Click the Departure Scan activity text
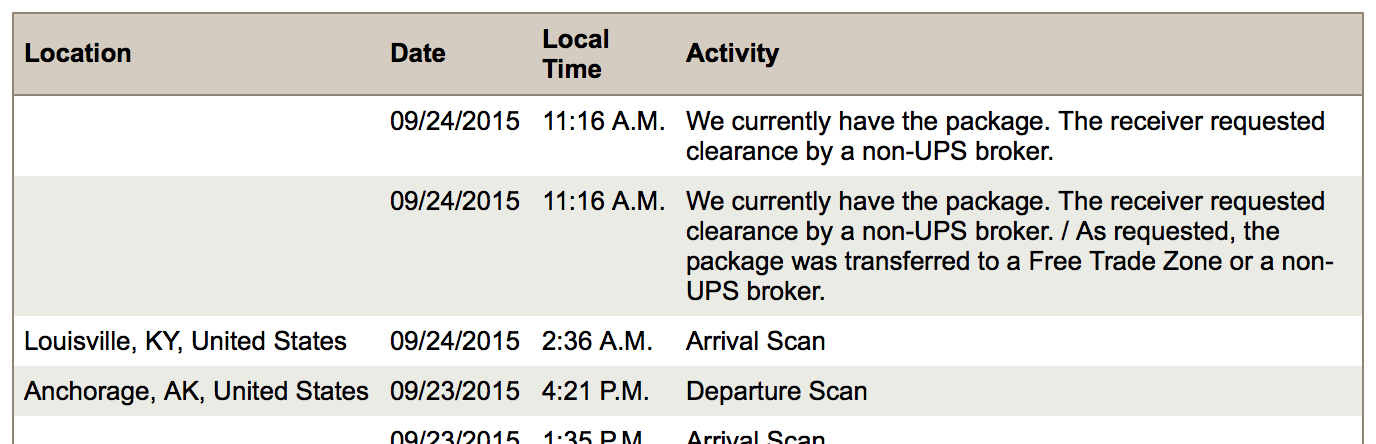The image size is (1376, 444). click(x=776, y=391)
